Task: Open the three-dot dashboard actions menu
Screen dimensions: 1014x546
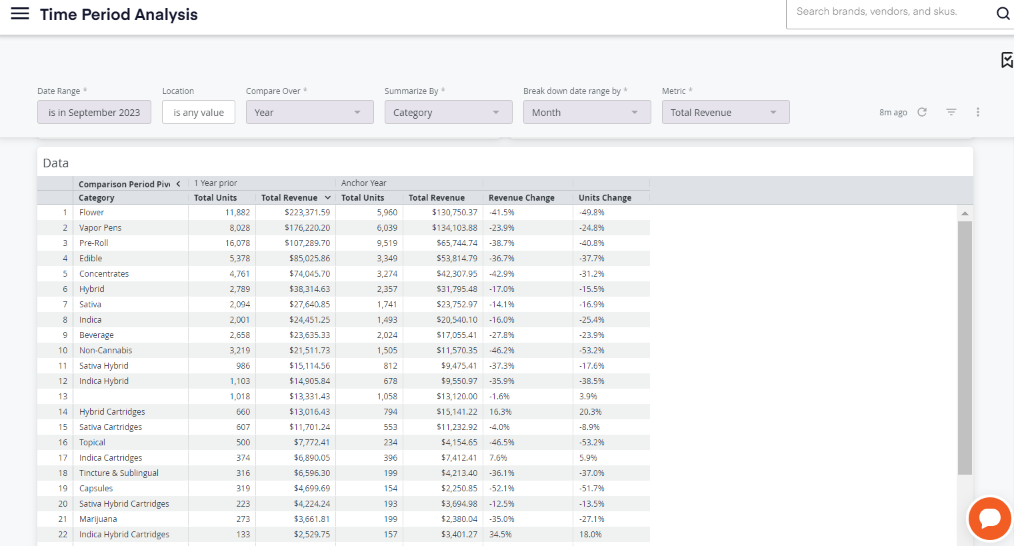Action: click(978, 112)
